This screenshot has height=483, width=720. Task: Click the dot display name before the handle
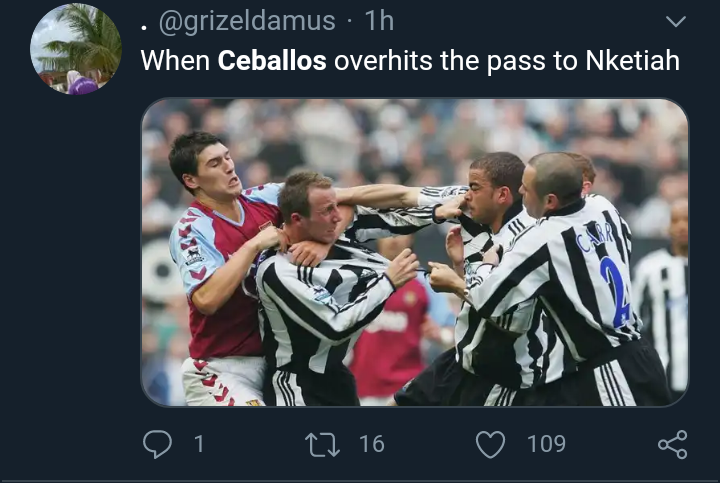point(145,23)
